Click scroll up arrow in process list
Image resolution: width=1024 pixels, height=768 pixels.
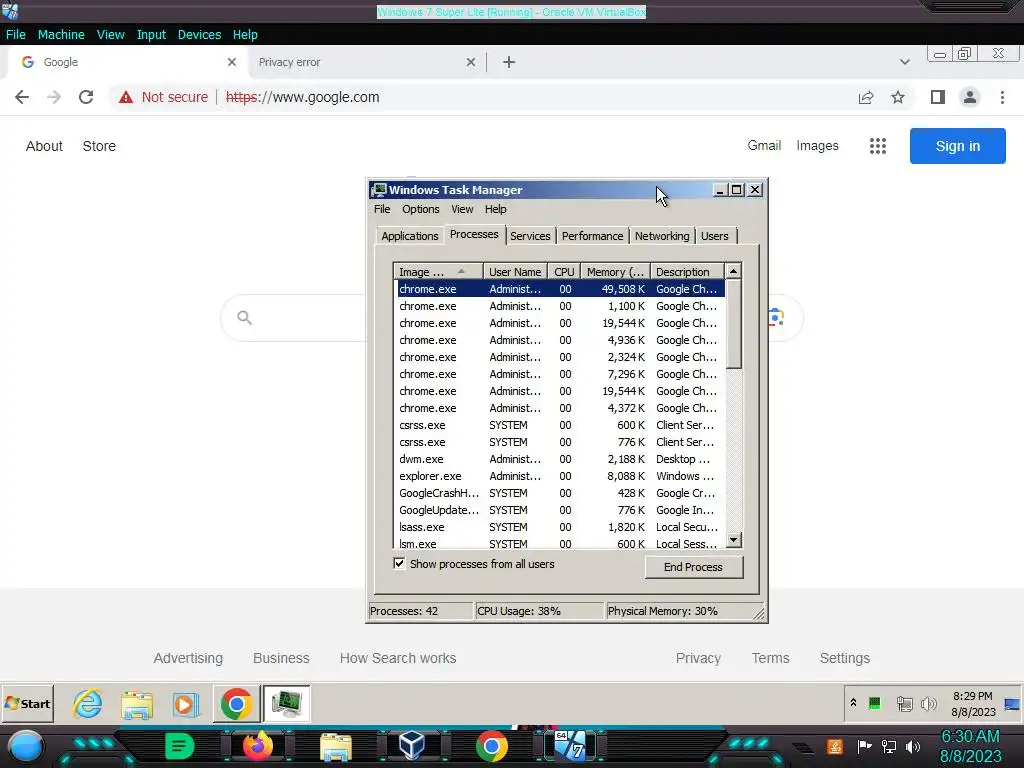coord(733,271)
